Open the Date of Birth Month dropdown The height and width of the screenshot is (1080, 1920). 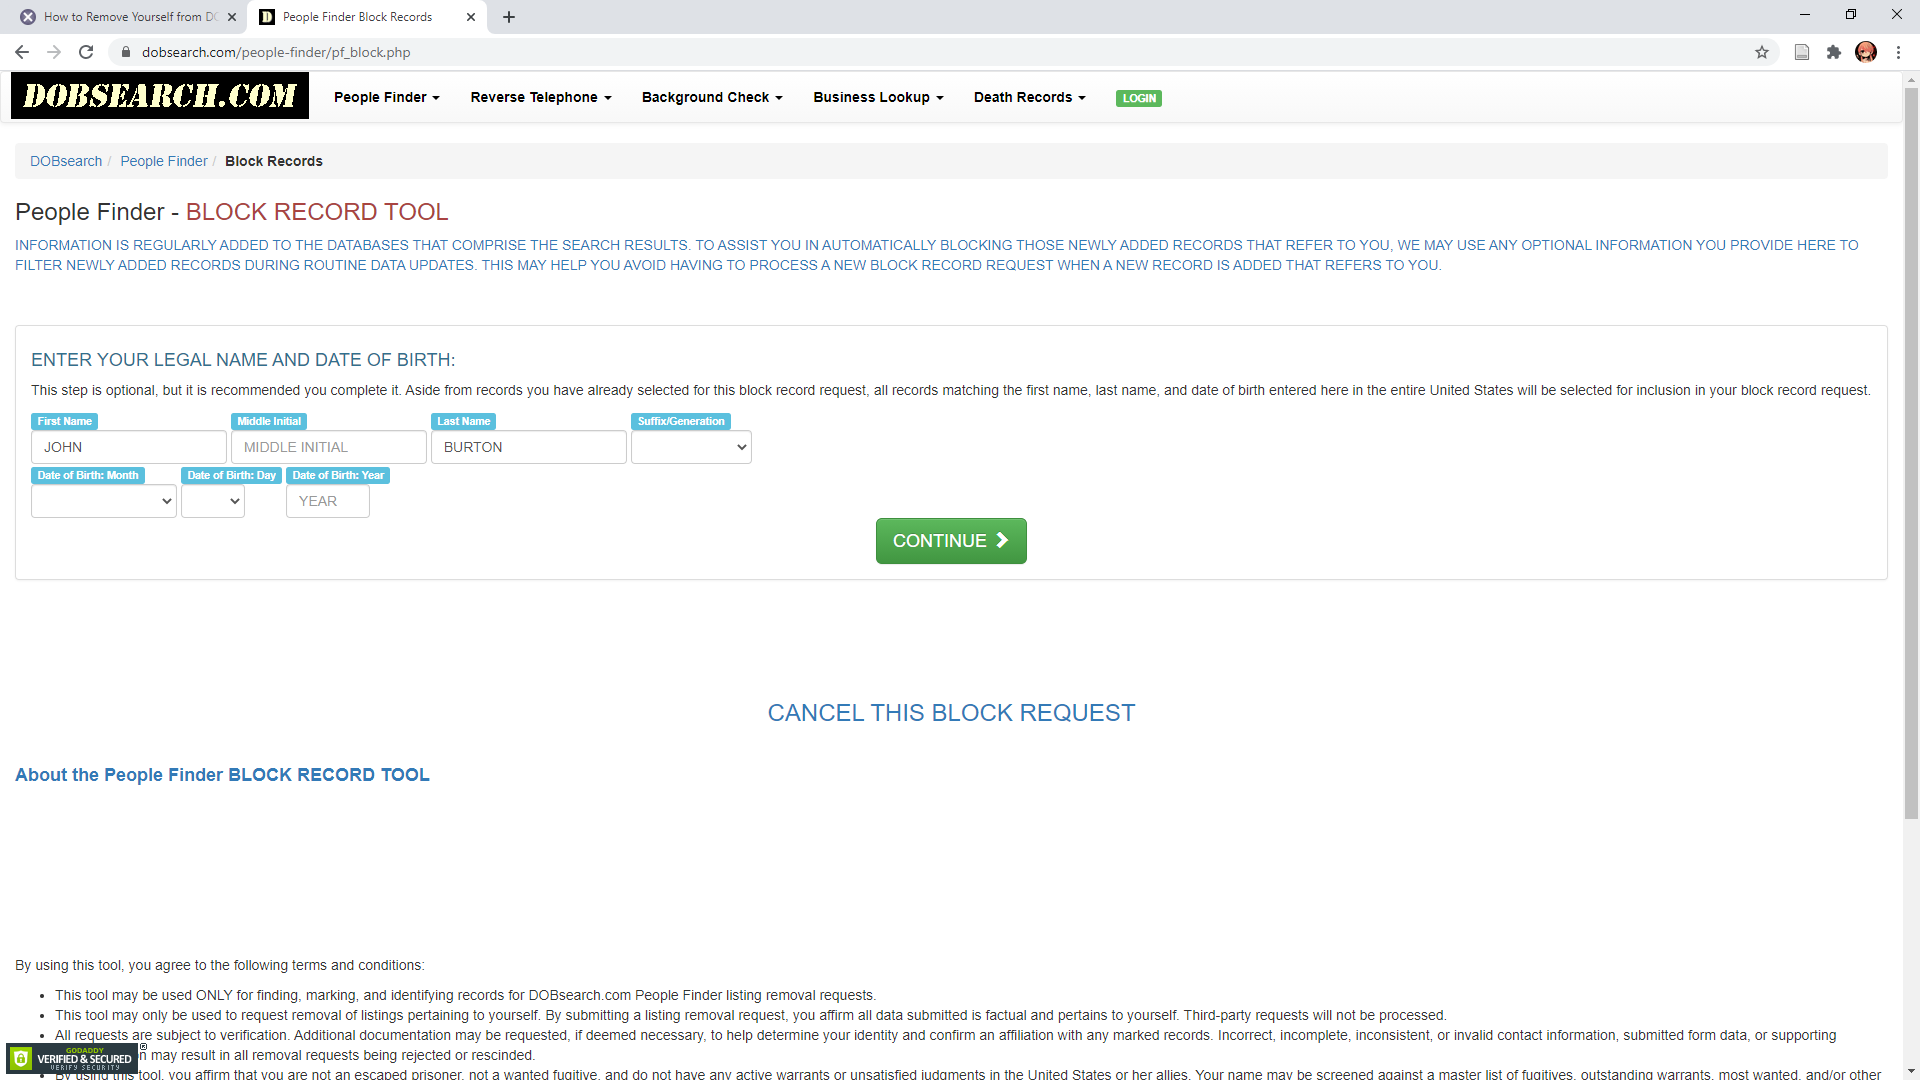[x=104, y=501]
